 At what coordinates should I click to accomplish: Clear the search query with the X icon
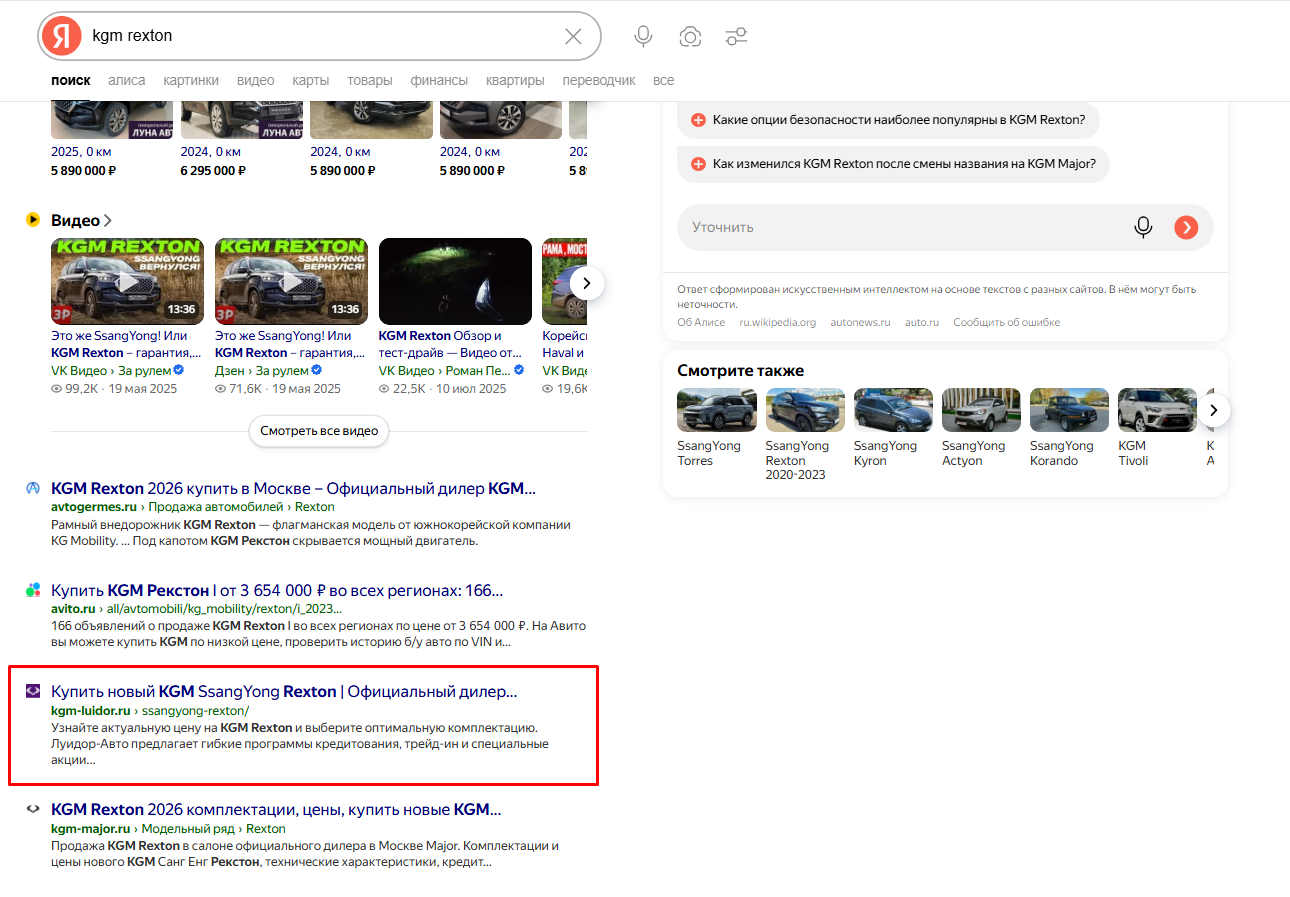tap(573, 36)
